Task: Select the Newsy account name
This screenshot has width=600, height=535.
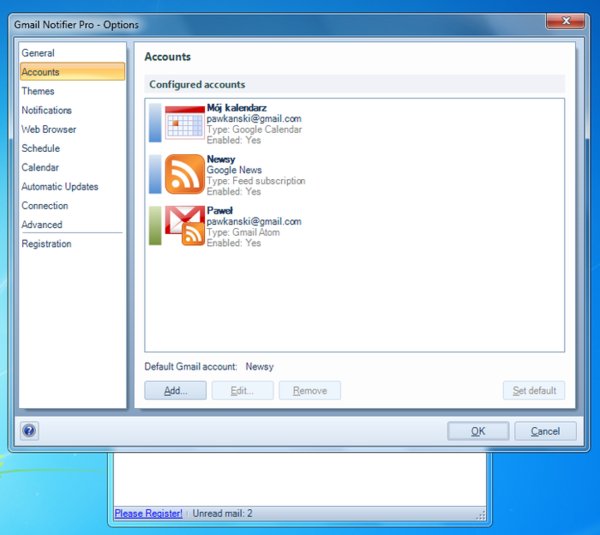Action: click(x=221, y=159)
